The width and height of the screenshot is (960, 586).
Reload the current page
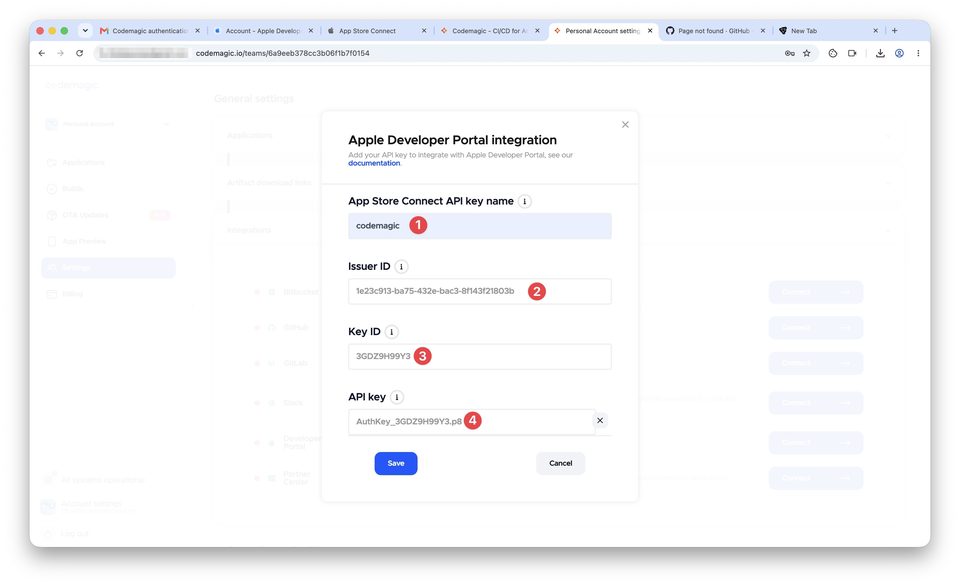[x=80, y=53]
